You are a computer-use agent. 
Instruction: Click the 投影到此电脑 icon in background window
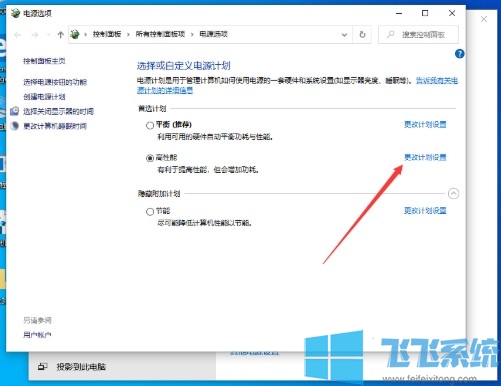coord(42,367)
